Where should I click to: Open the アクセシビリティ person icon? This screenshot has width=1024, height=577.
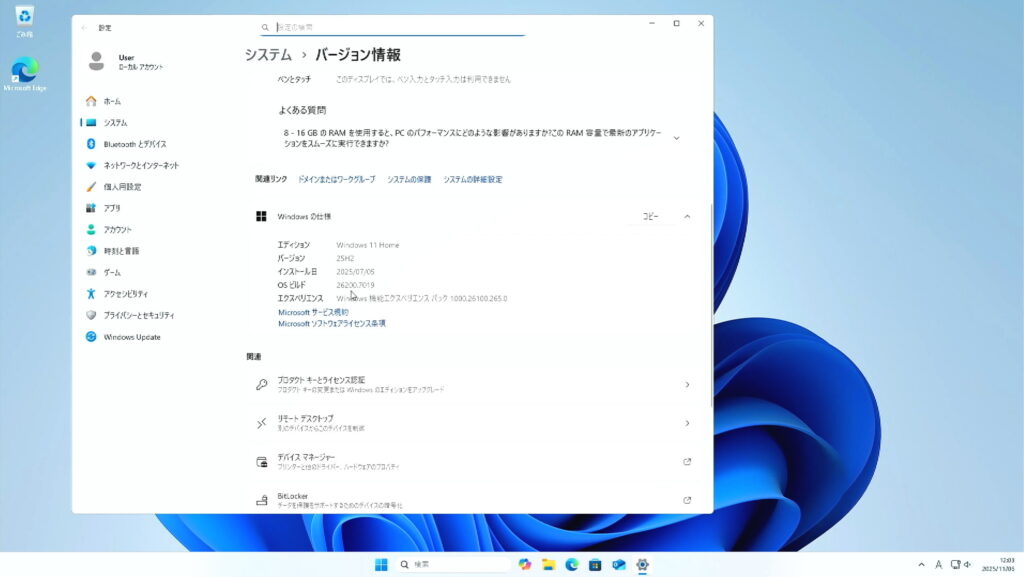[91, 294]
